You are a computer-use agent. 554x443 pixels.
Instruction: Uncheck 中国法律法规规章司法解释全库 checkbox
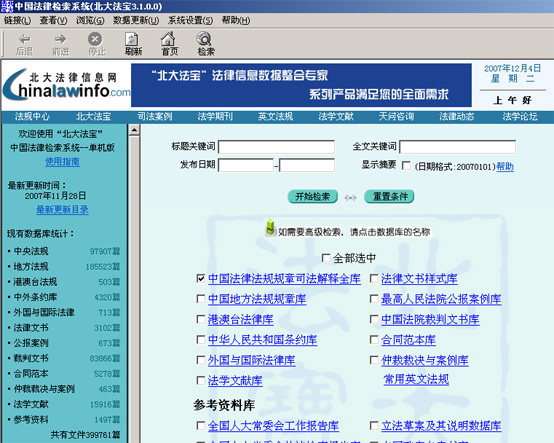(x=201, y=278)
